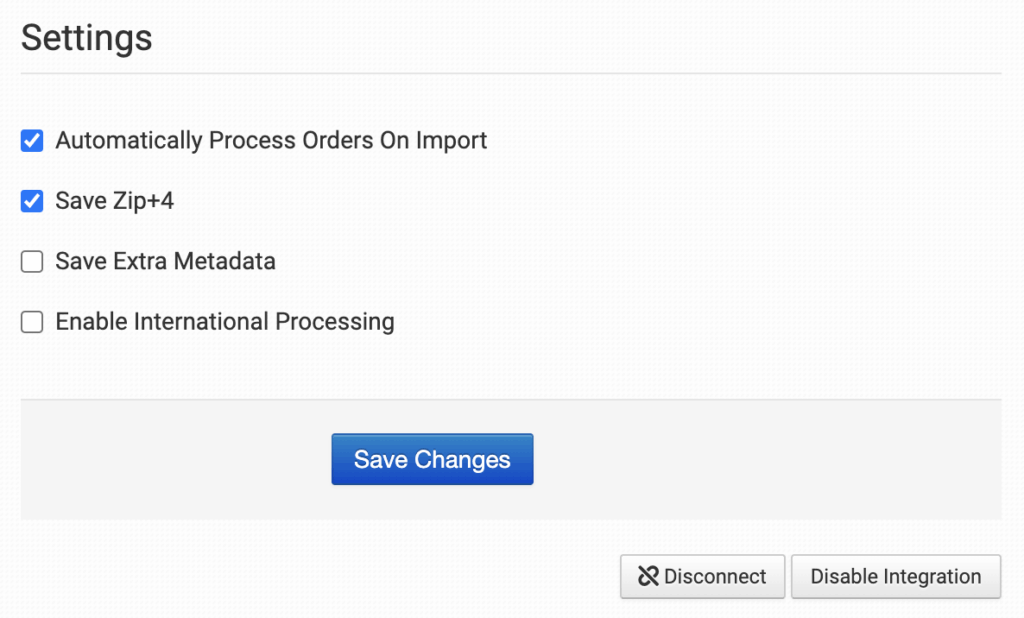Enable the Save Extra Metadata checkbox
1024x618 pixels.
coord(32,262)
